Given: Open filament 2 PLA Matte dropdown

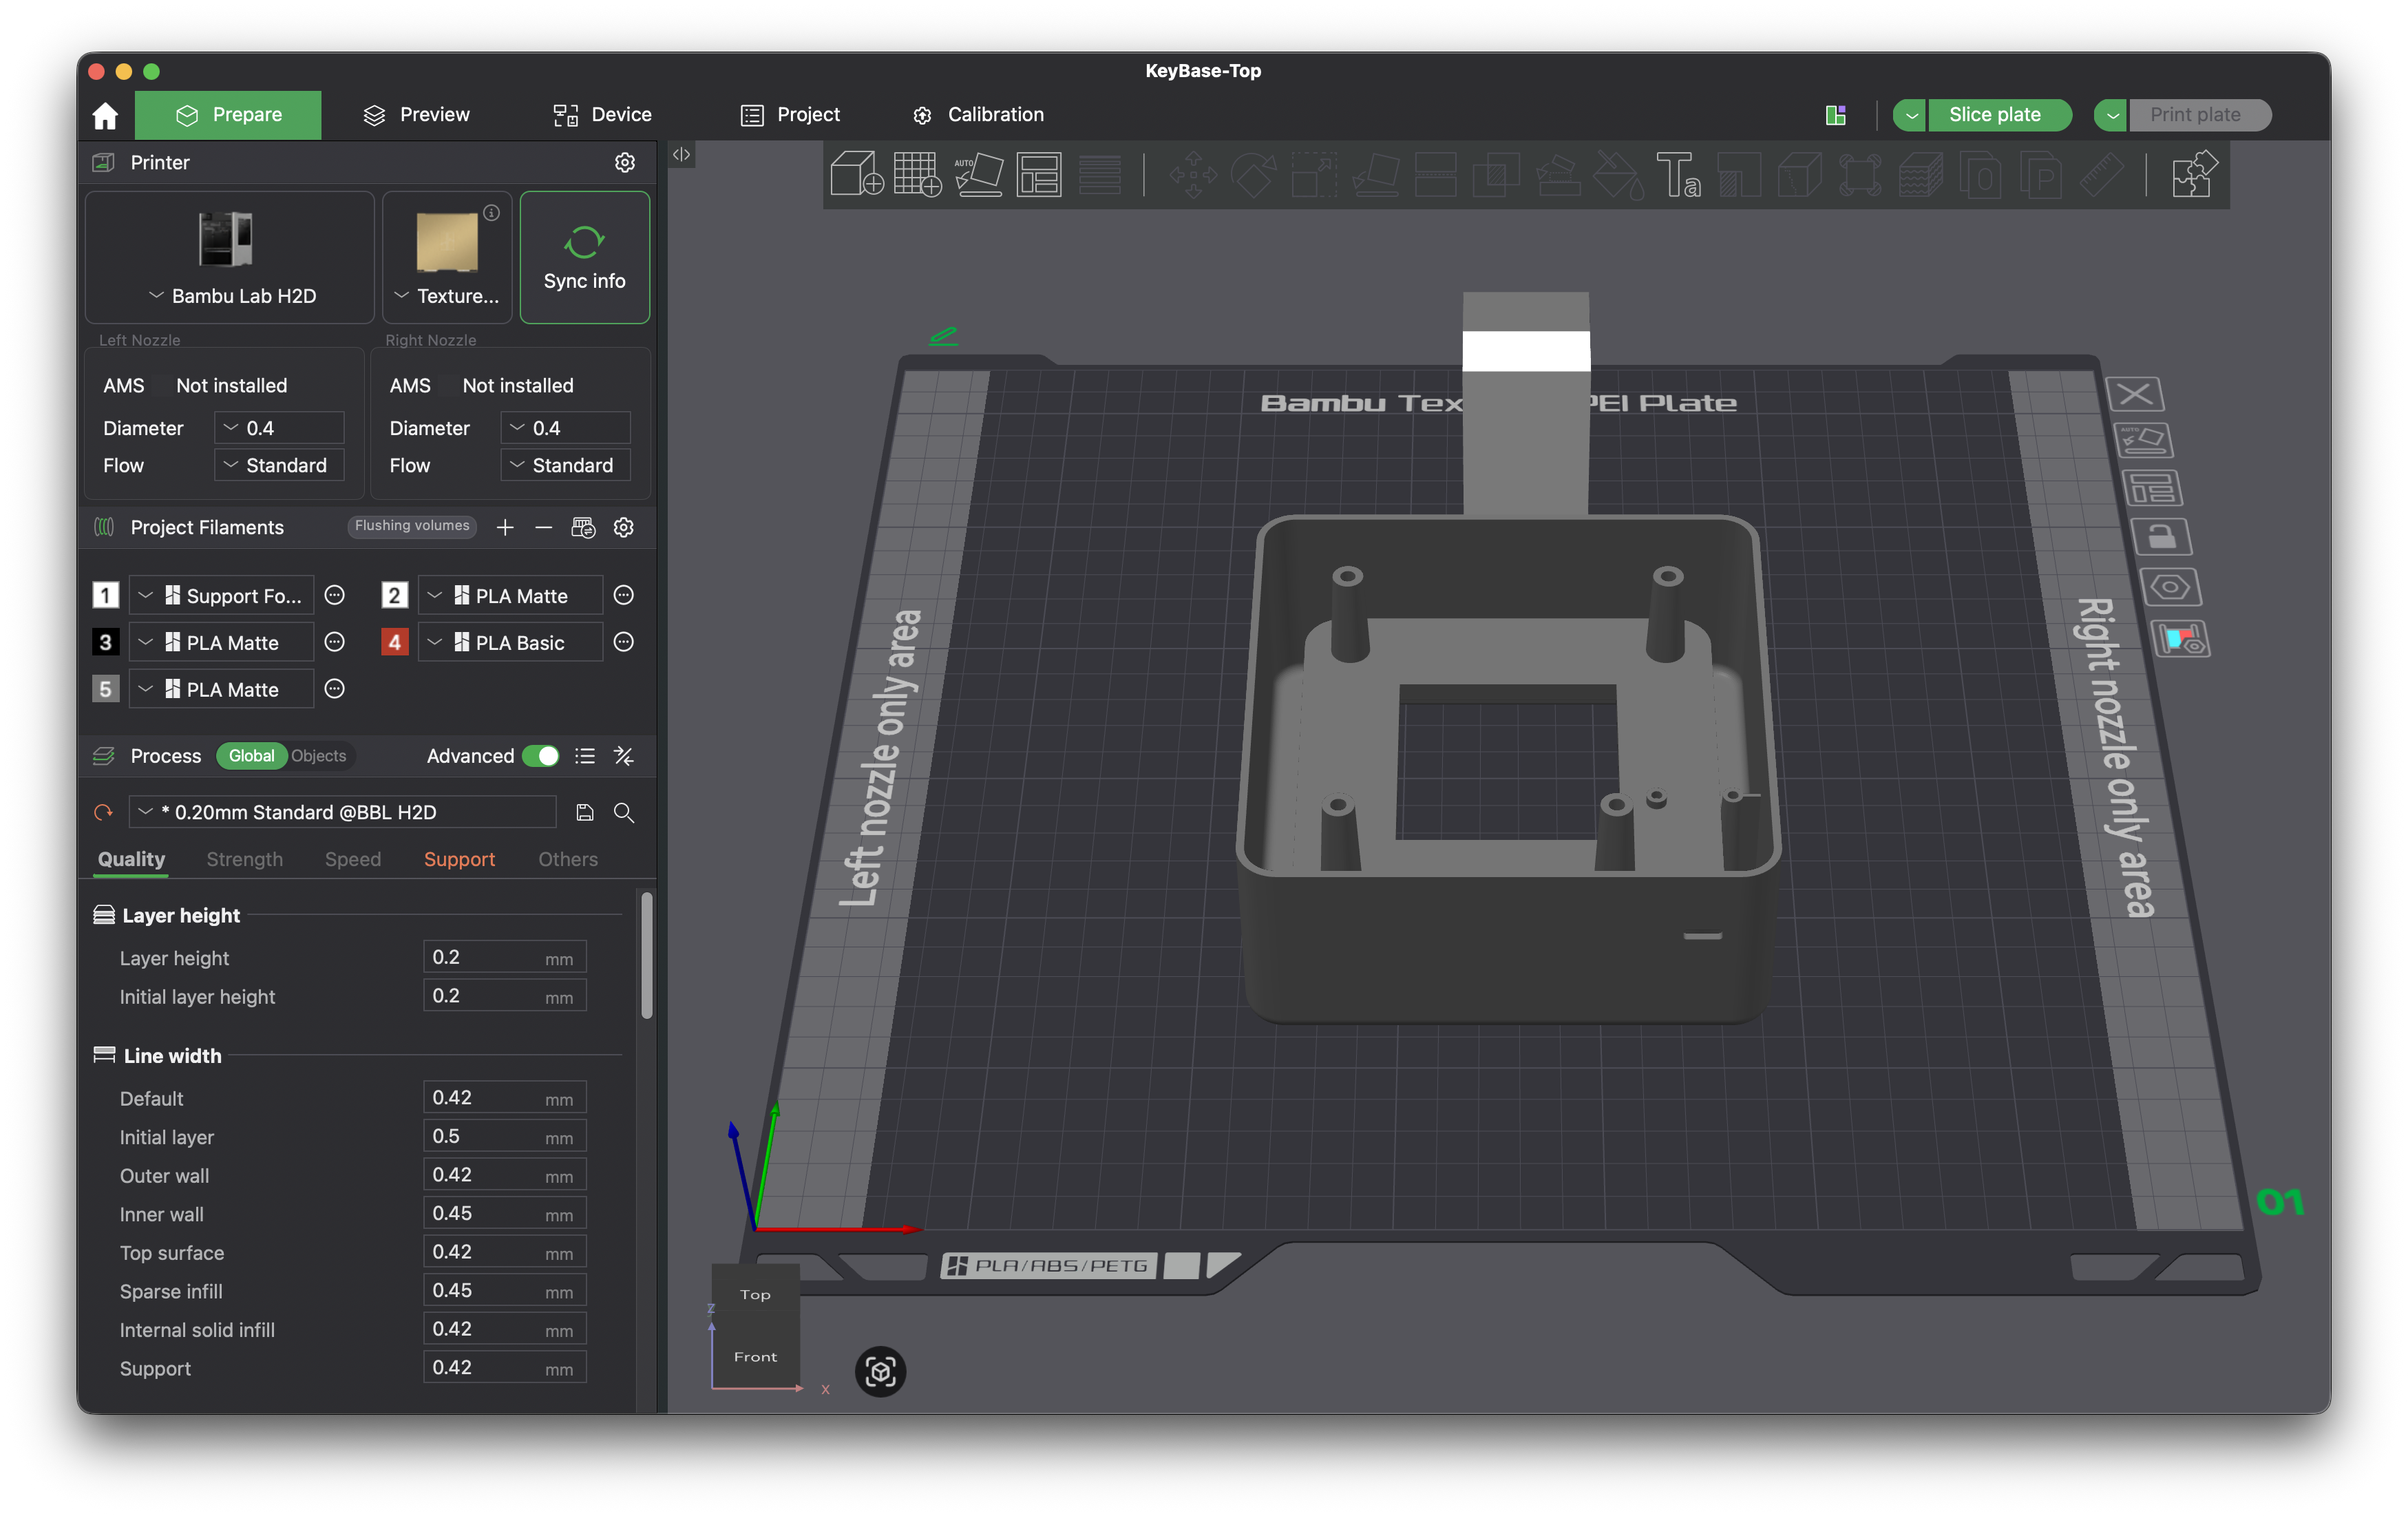Looking at the screenshot, I should coord(511,595).
